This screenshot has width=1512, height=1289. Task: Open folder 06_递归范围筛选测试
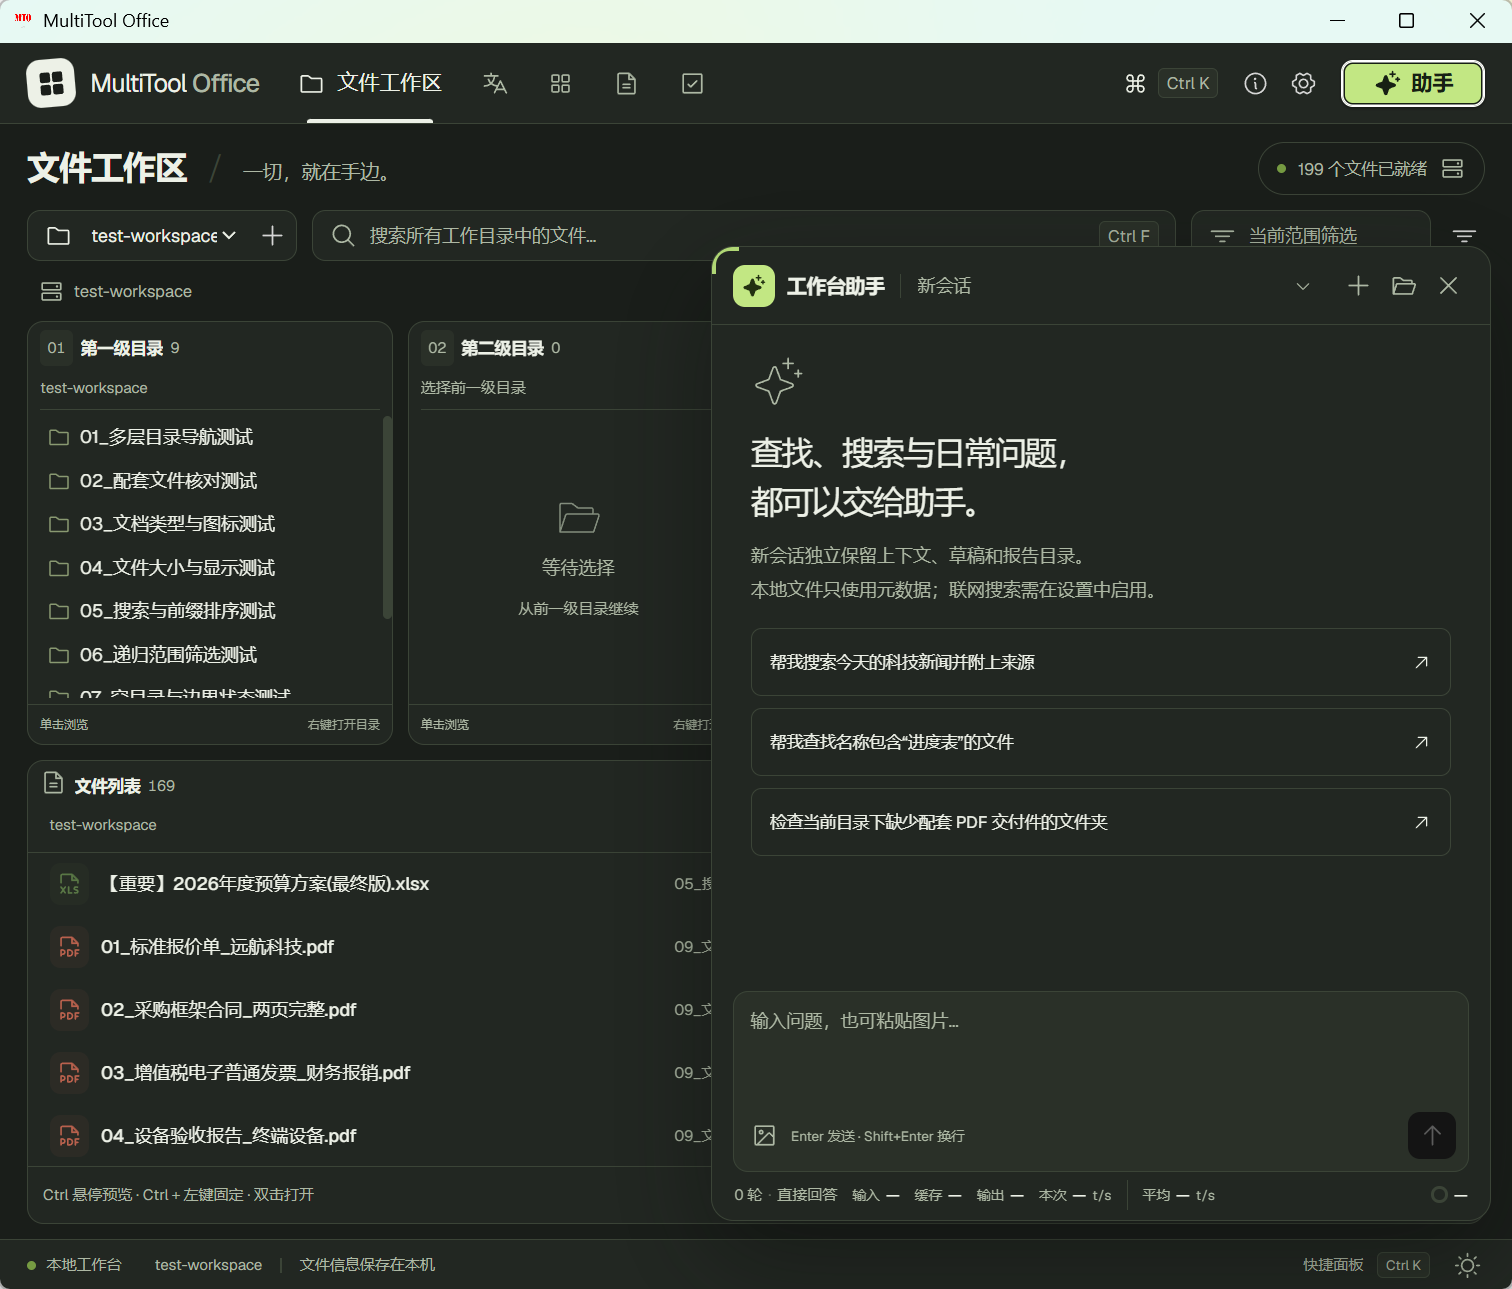(209, 655)
